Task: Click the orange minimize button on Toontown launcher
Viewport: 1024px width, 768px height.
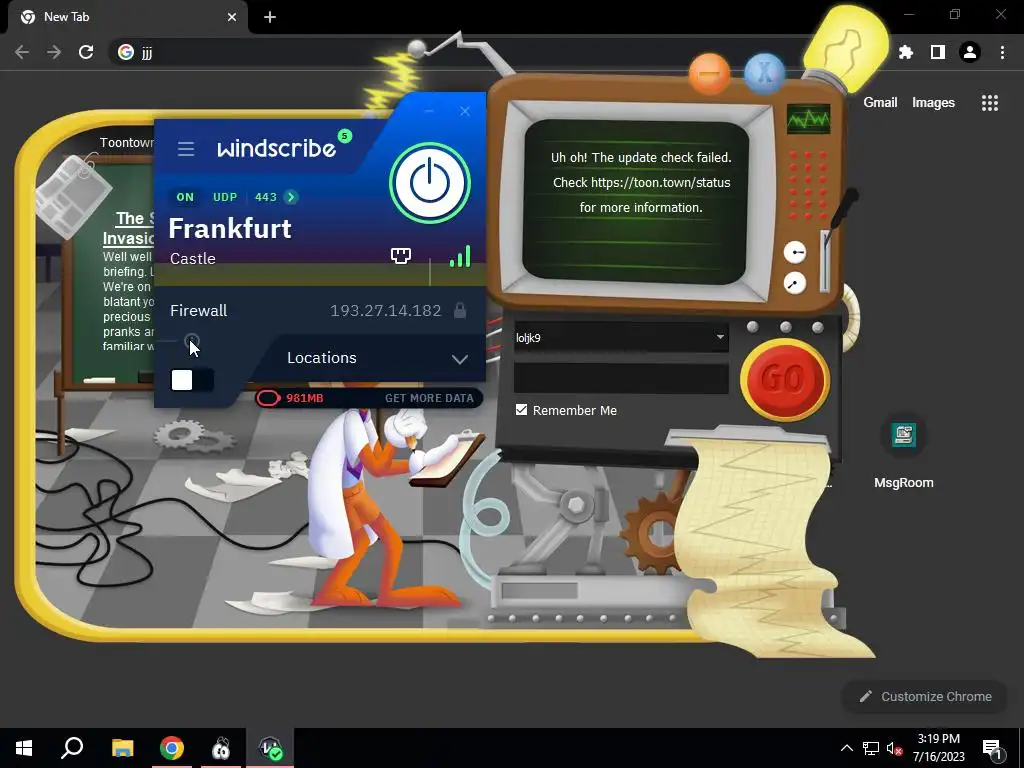Action: point(709,73)
